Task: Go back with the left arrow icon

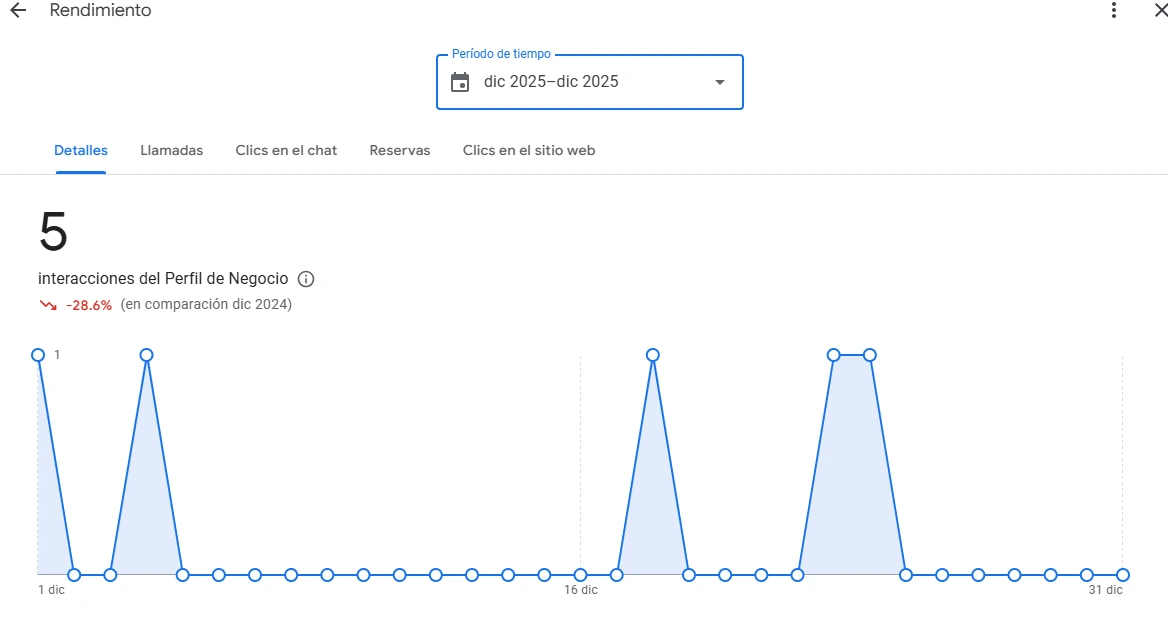Action: [18, 10]
